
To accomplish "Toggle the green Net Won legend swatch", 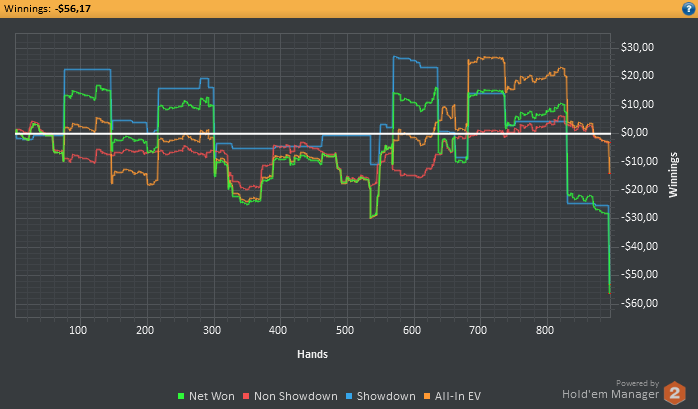I will pos(181,396).
